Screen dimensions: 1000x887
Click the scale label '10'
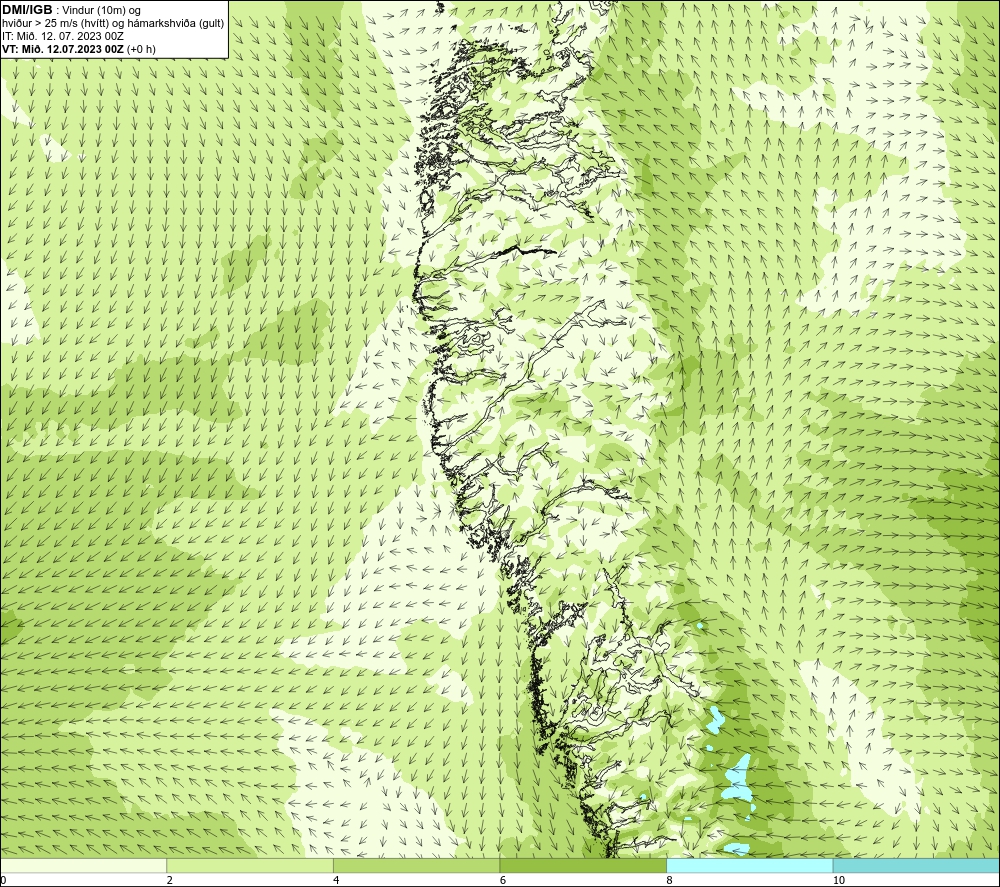coord(839,881)
